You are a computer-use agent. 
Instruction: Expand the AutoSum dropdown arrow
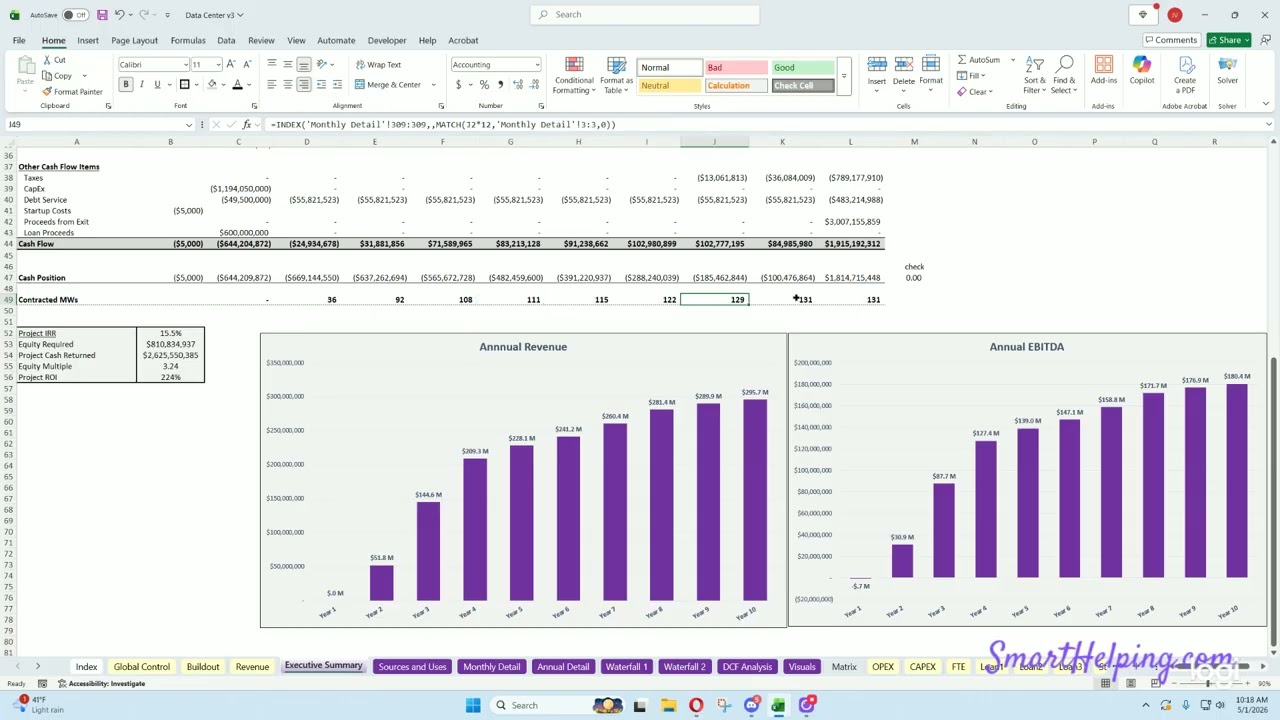click(x=1012, y=60)
